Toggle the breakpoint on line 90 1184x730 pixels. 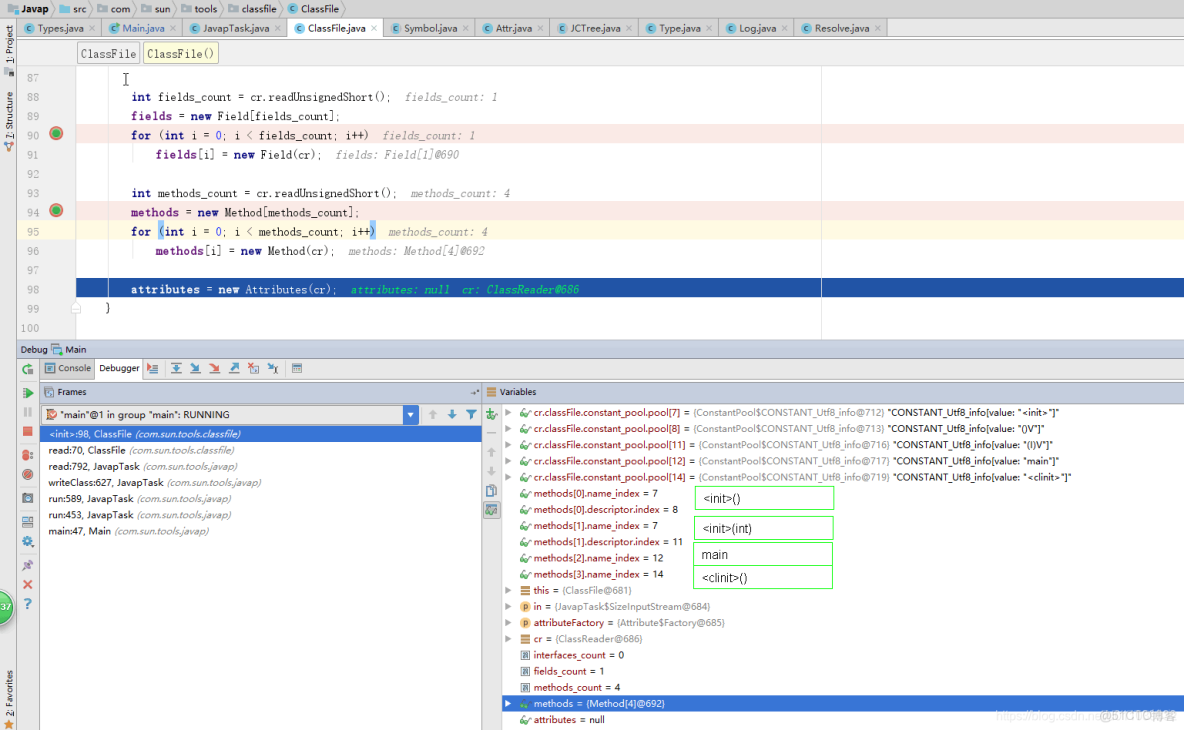pyautogui.click(x=56, y=132)
